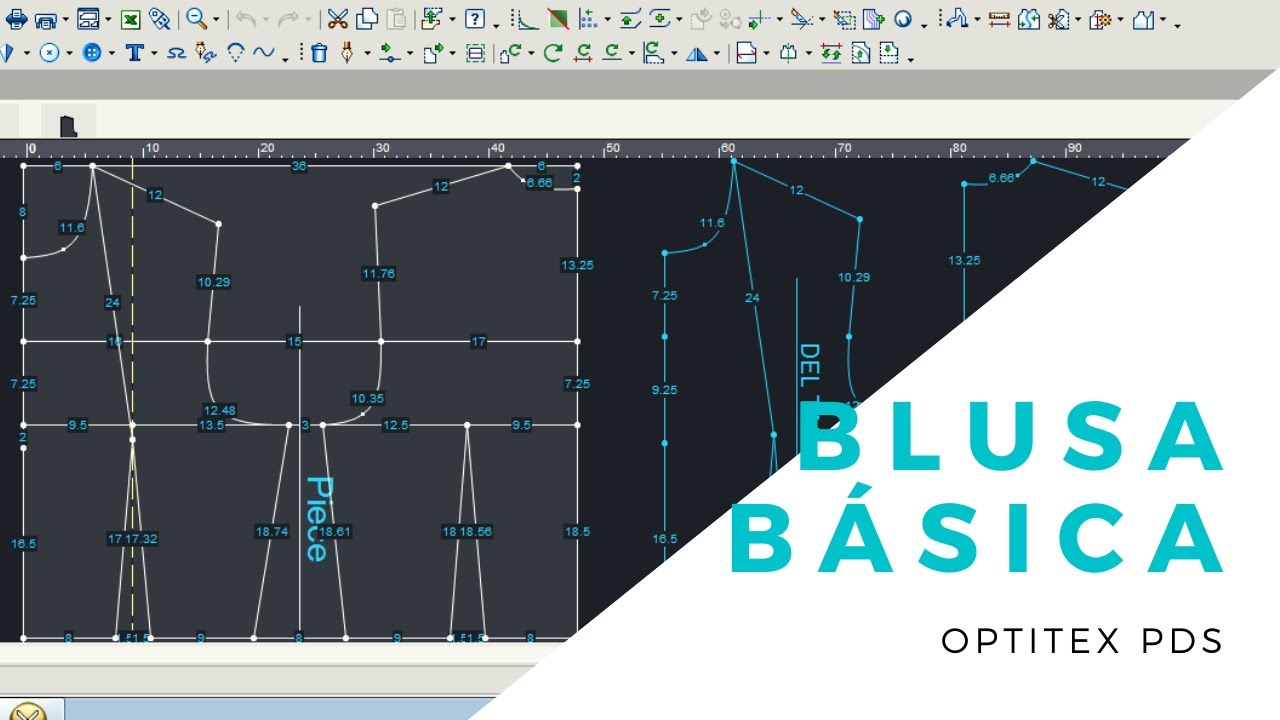Click the "36" top width label

click(298, 167)
